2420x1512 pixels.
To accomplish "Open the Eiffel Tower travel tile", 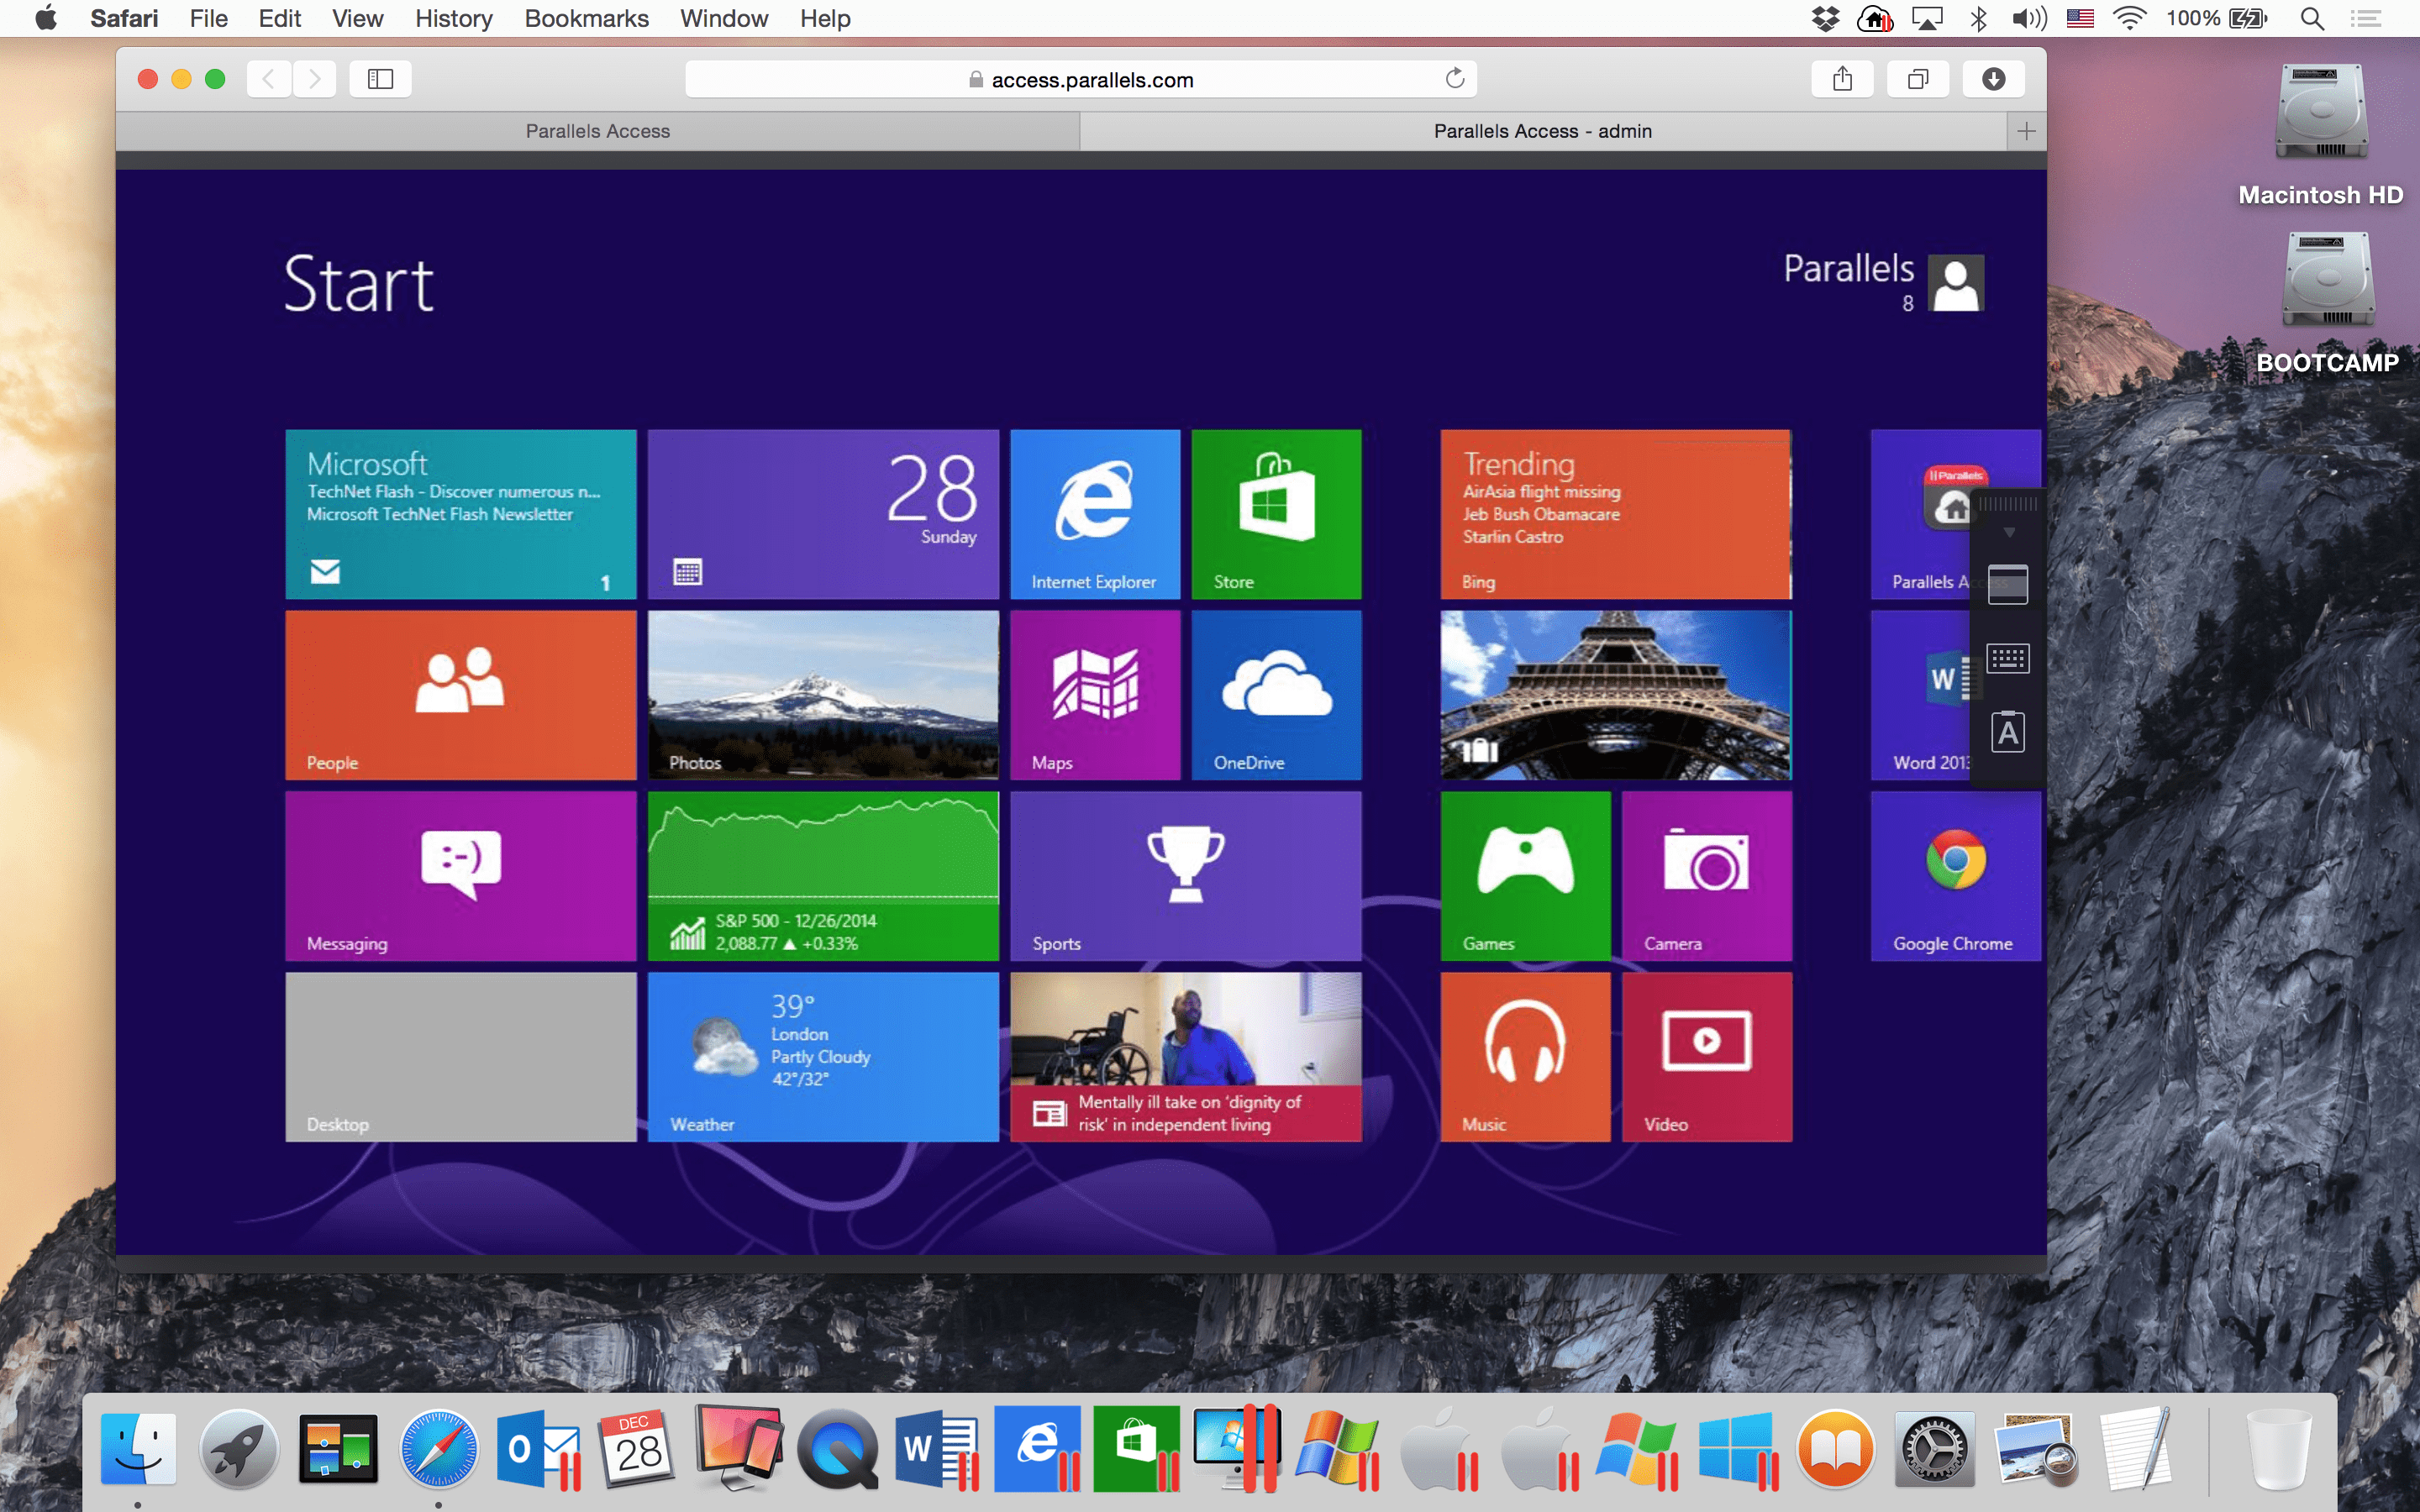I will tap(1616, 695).
